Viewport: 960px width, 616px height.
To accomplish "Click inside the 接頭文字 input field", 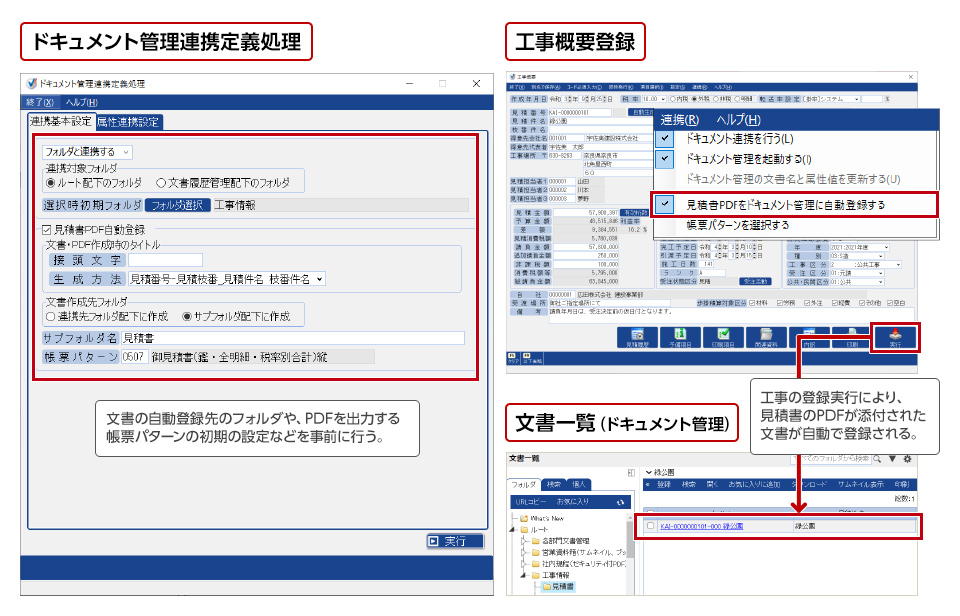I will (165, 261).
